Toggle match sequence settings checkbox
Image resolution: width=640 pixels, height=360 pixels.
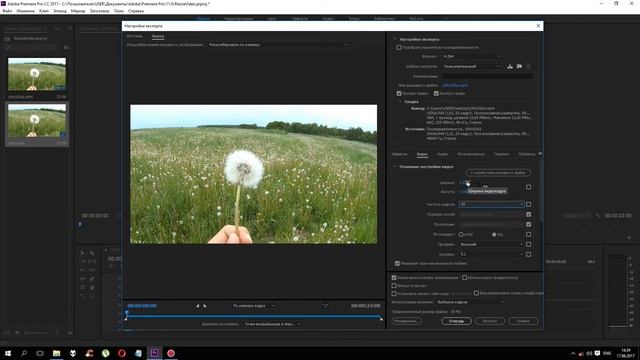pos(399,47)
